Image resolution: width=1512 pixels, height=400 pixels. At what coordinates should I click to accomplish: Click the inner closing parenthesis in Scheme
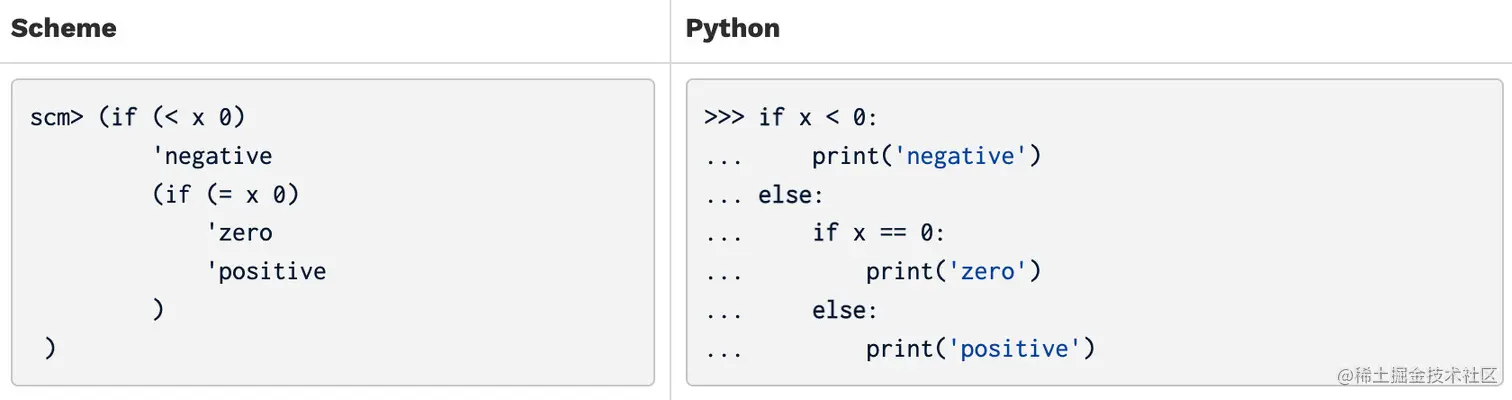158,310
